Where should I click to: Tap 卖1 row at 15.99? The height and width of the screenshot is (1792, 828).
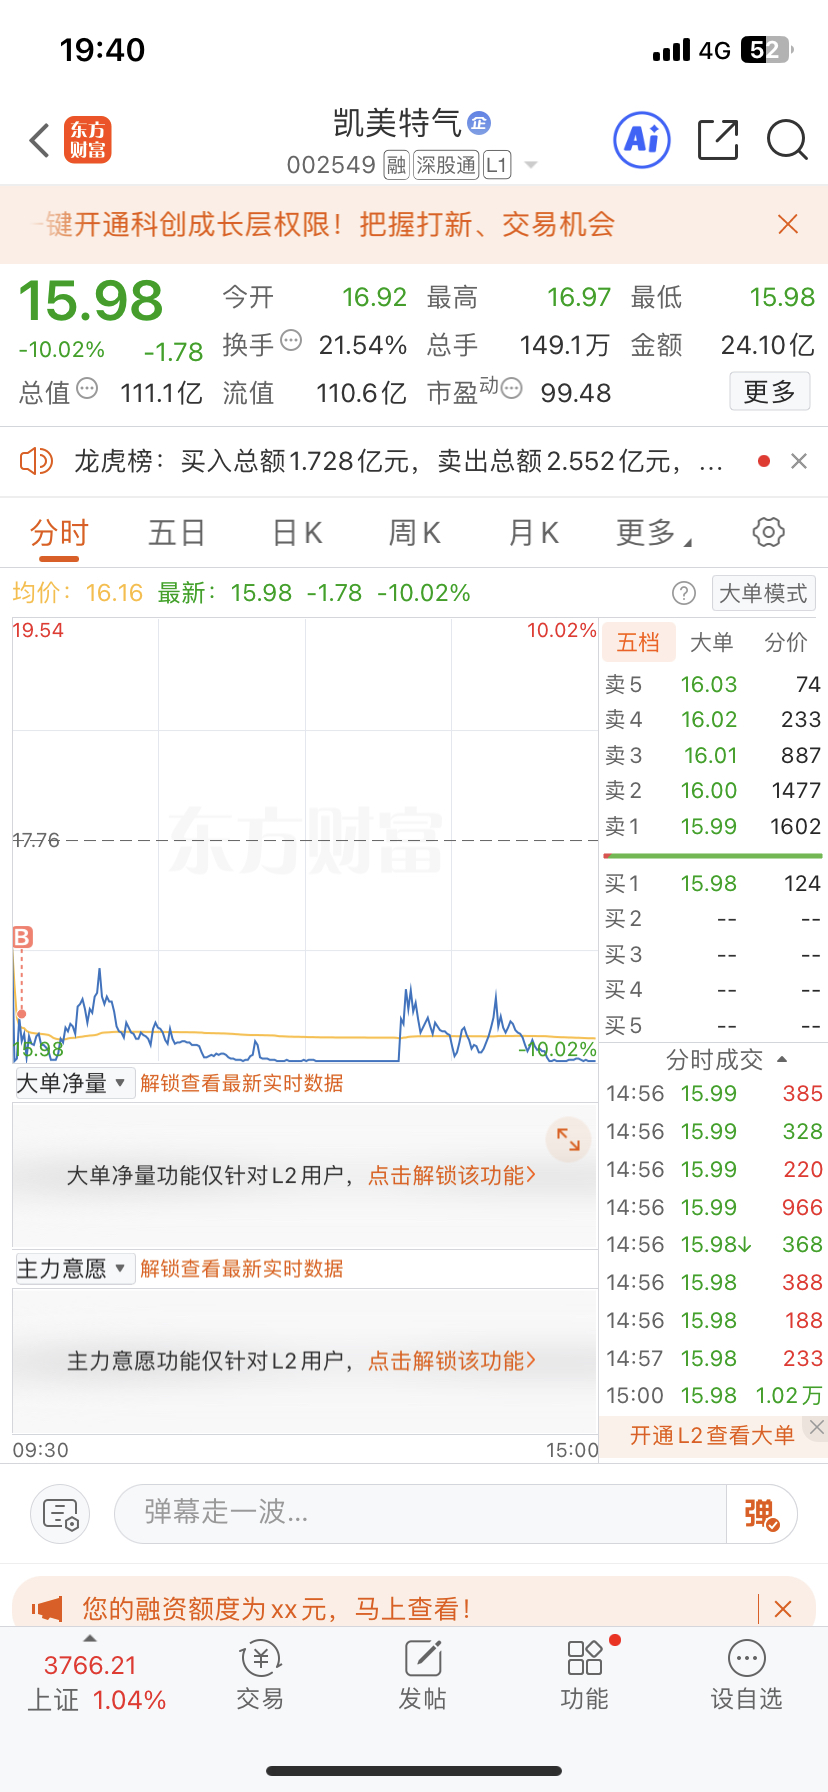point(712,826)
